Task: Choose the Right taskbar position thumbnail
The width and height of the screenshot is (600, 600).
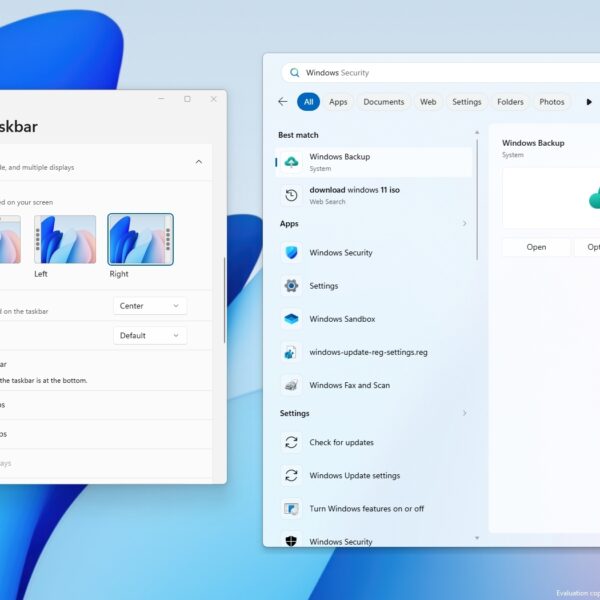Action: 140,240
